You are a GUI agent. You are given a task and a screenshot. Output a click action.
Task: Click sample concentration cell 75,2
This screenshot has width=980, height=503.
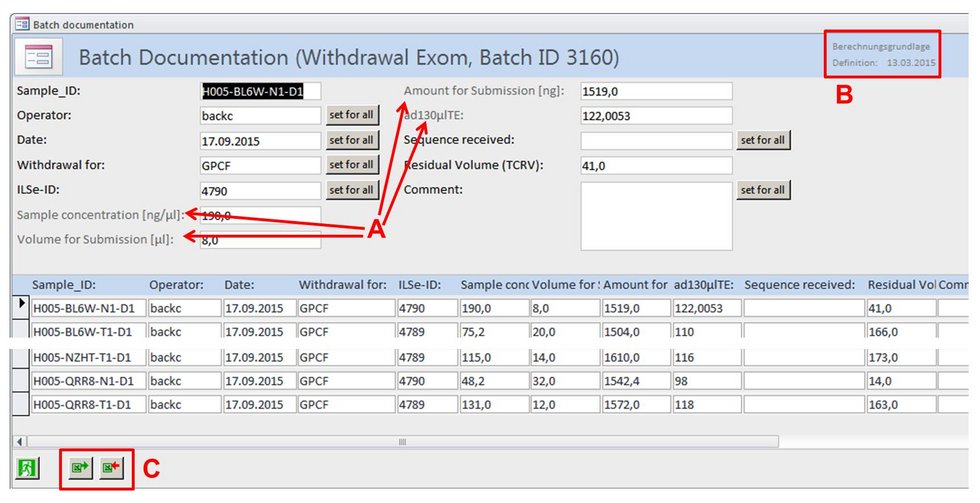pos(494,331)
